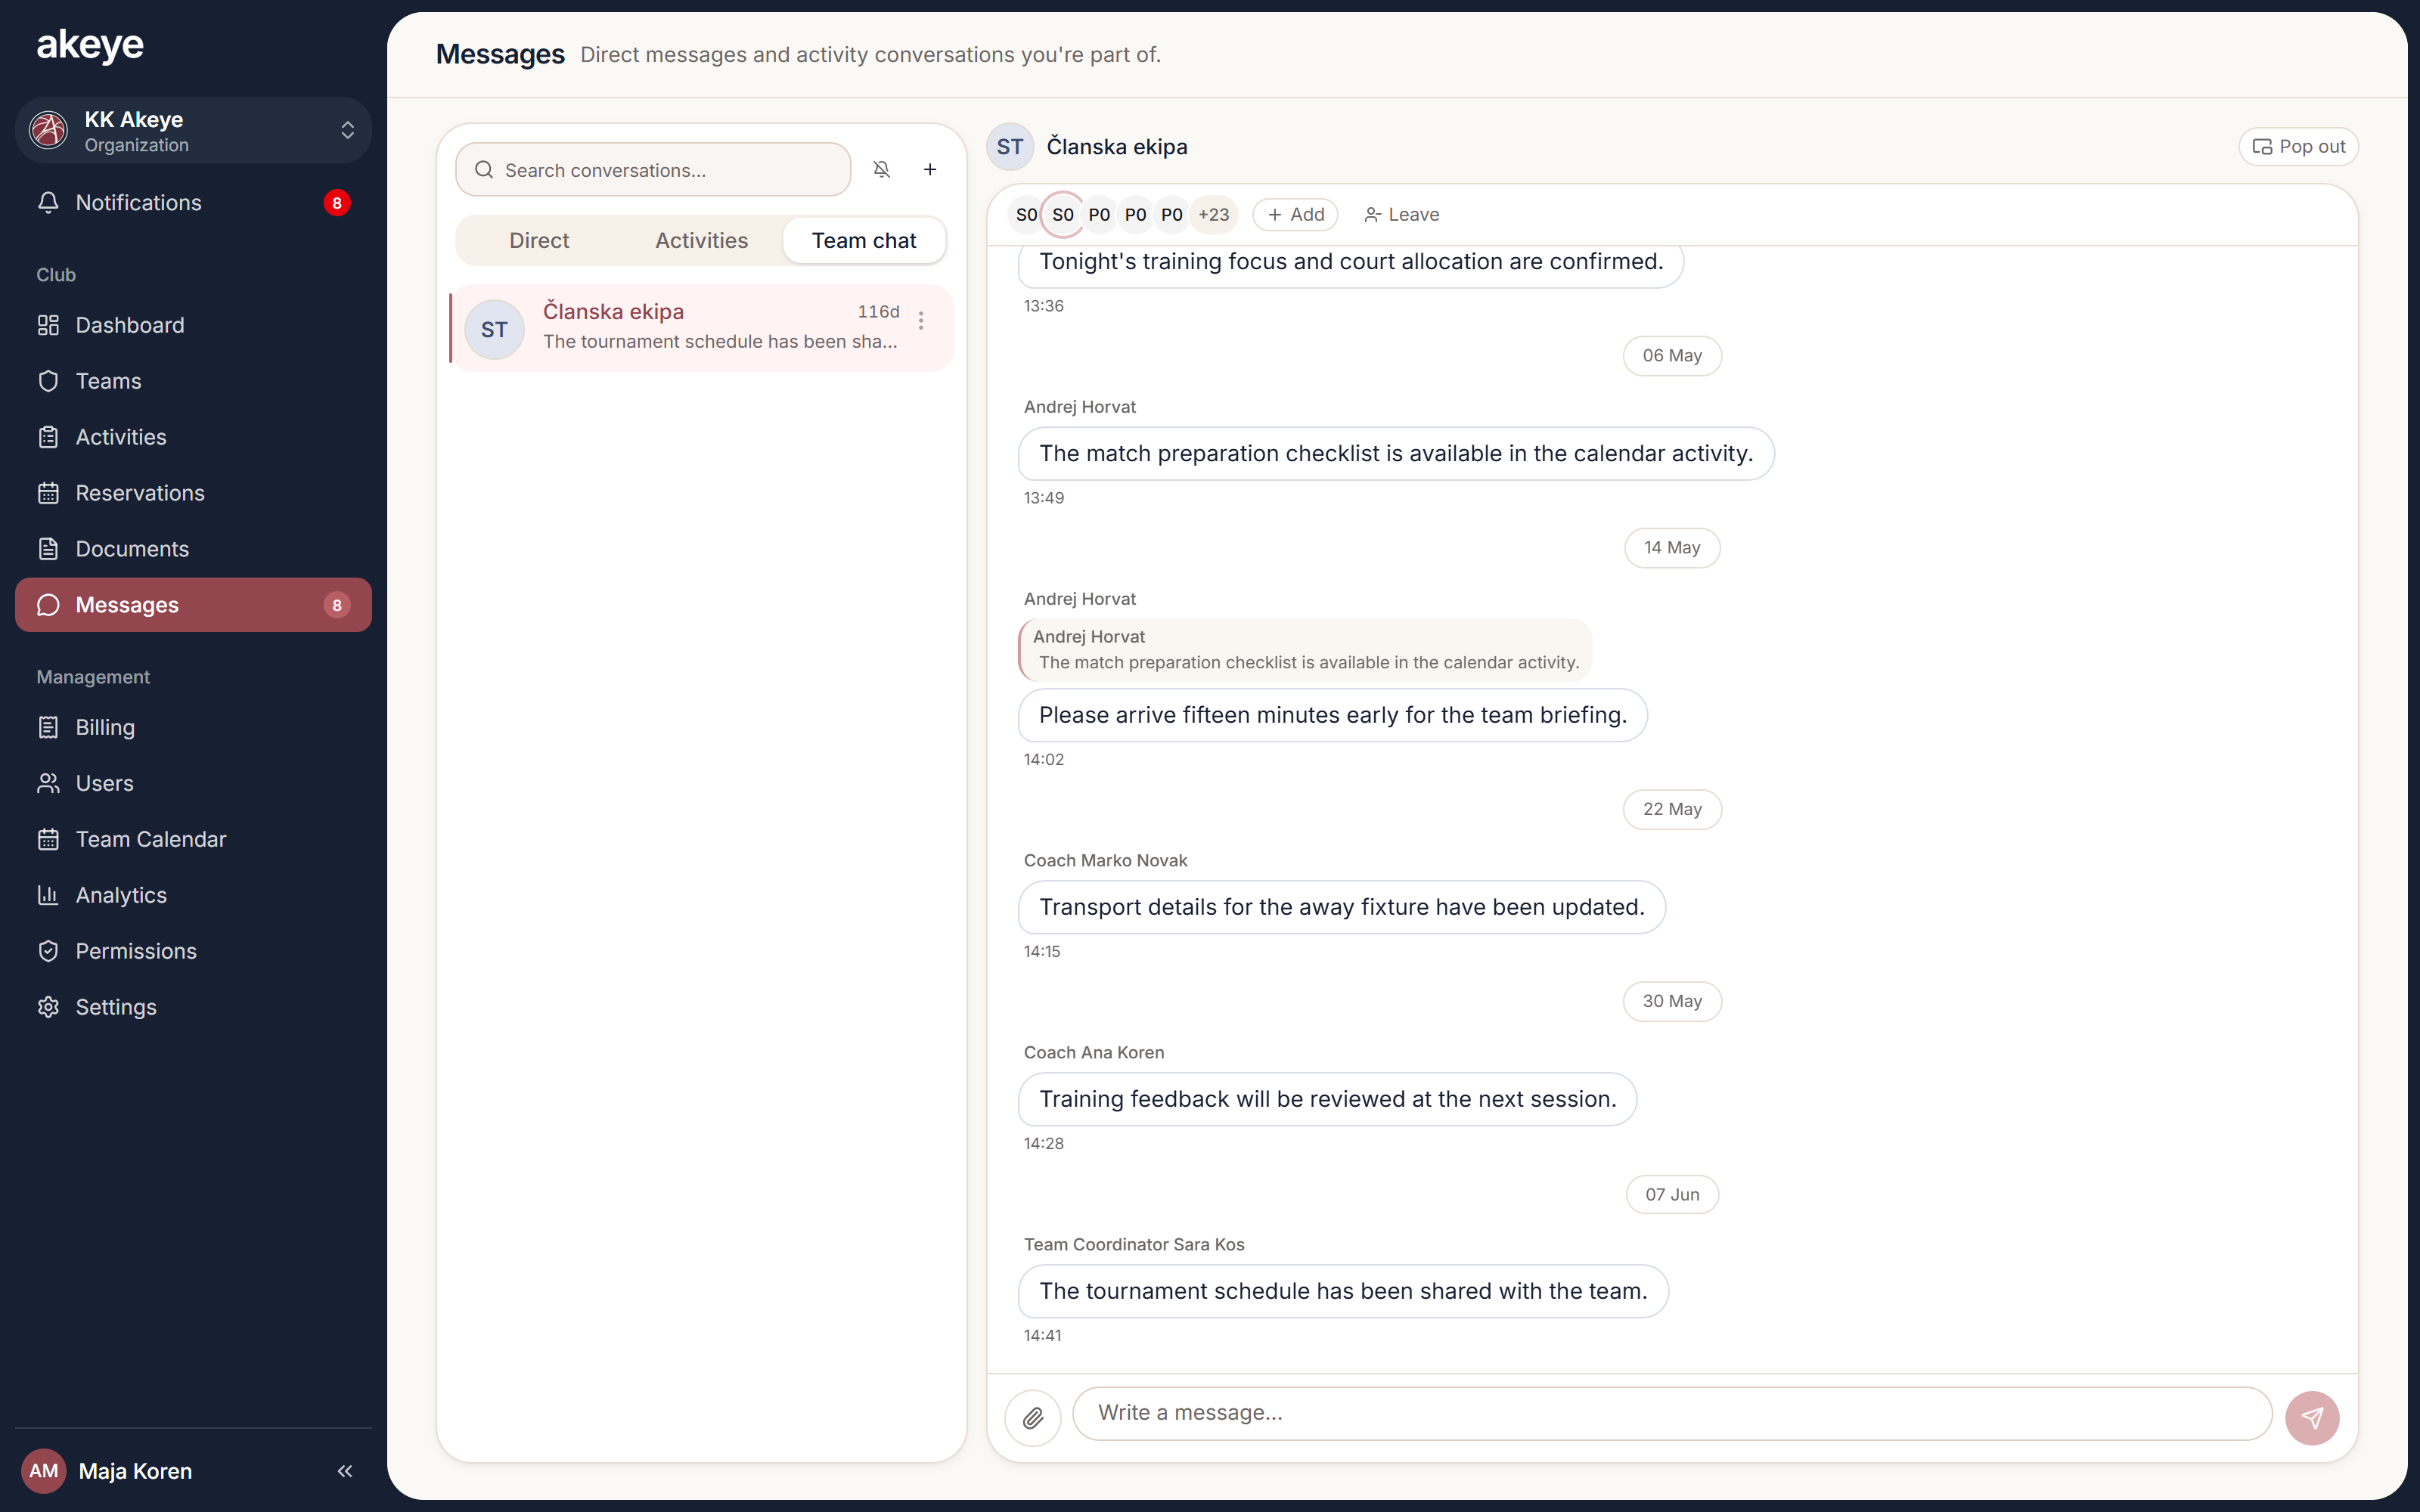Go to Teams in the sidebar
This screenshot has height=1512, width=2420.
(x=193, y=381)
